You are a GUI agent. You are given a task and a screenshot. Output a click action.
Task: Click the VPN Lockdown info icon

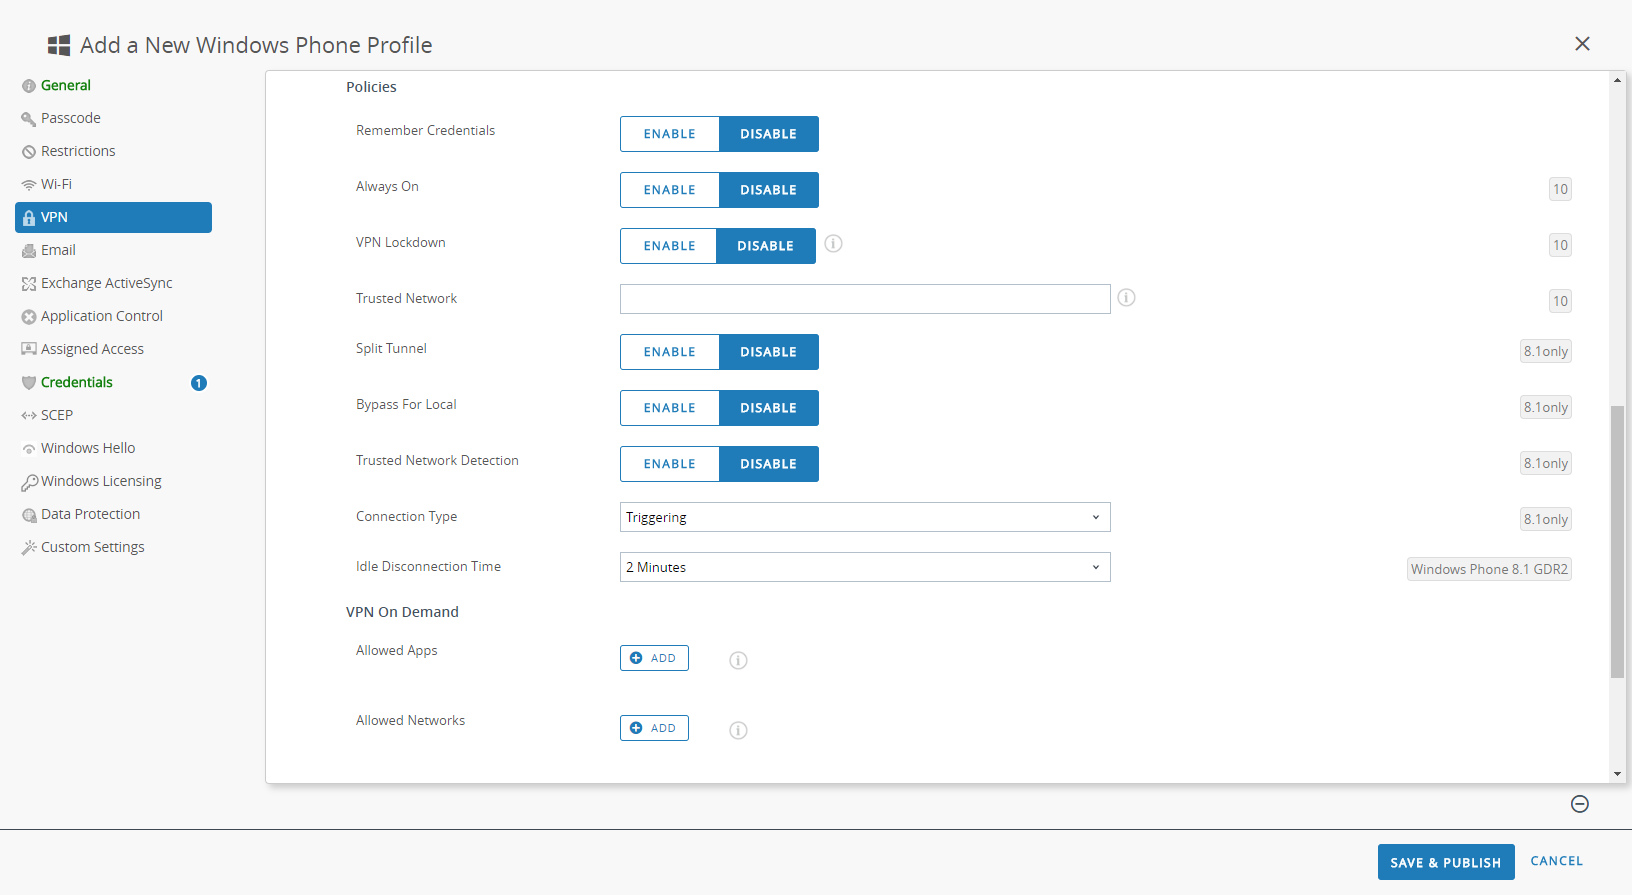[833, 244]
